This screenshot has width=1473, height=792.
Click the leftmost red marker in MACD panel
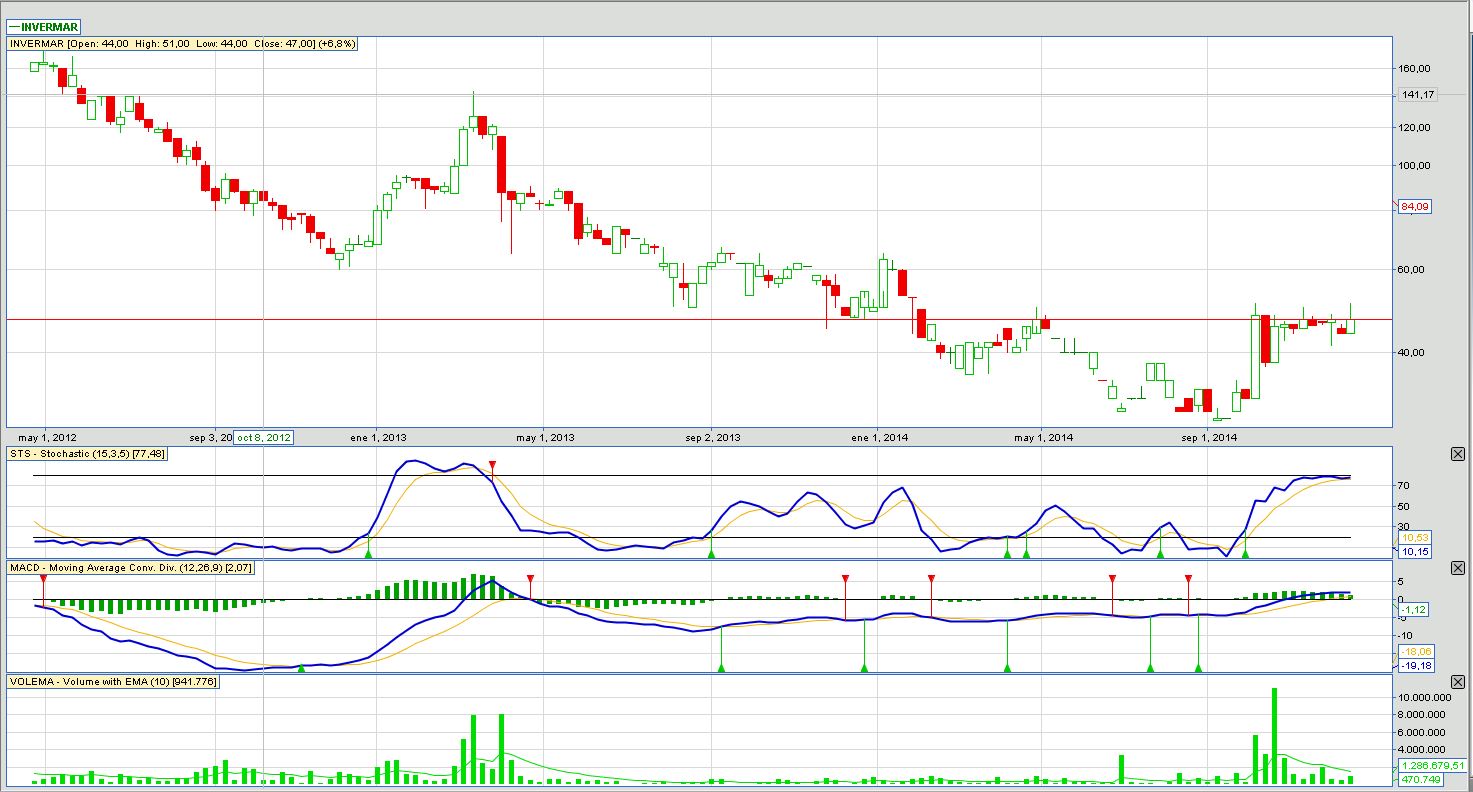click(43, 579)
